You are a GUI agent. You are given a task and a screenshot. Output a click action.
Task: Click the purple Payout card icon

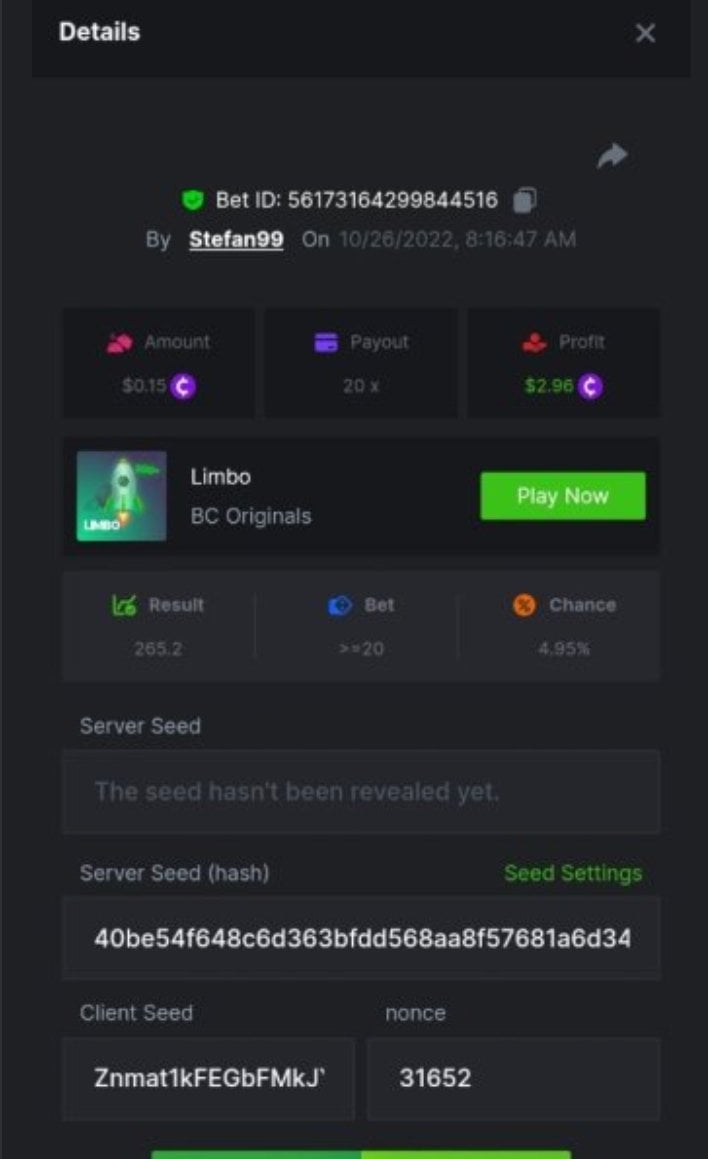(326, 342)
